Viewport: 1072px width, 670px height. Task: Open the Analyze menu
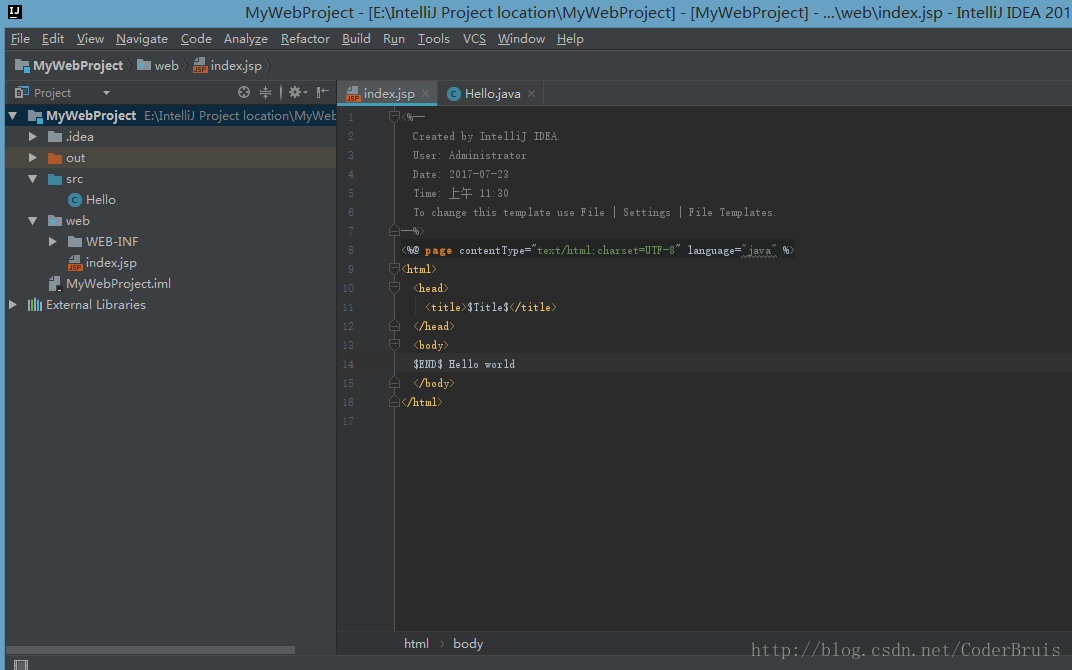[x=245, y=39]
